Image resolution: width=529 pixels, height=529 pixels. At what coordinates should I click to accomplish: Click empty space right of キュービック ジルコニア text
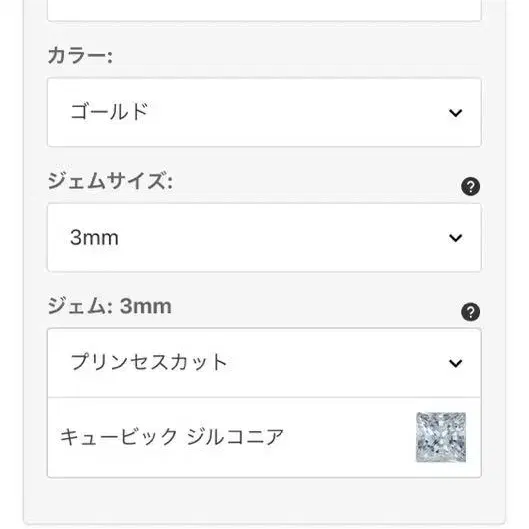pos(349,438)
